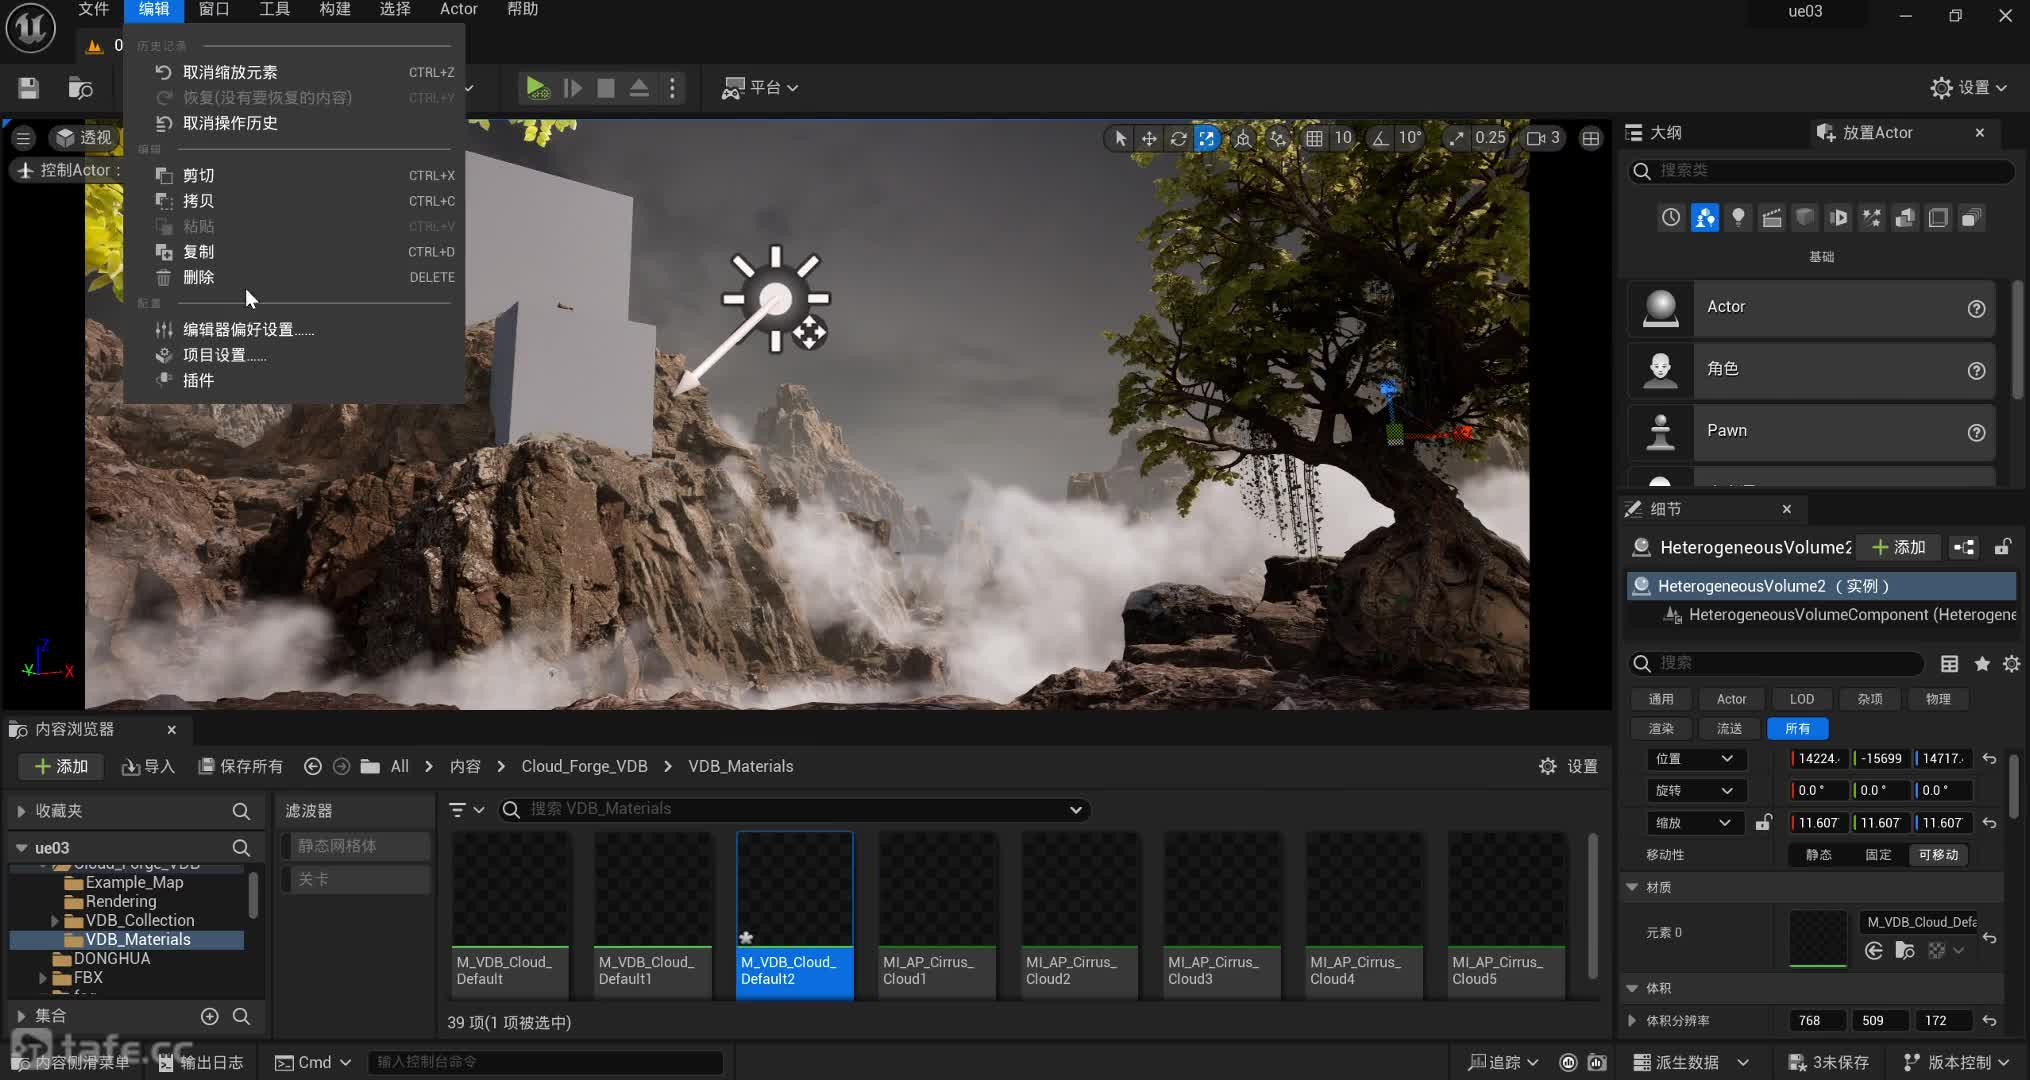Screen dimensions: 2030x1080
Task: Select the 渲染 (Rendering) filter in Details
Action: [x=1661, y=729]
